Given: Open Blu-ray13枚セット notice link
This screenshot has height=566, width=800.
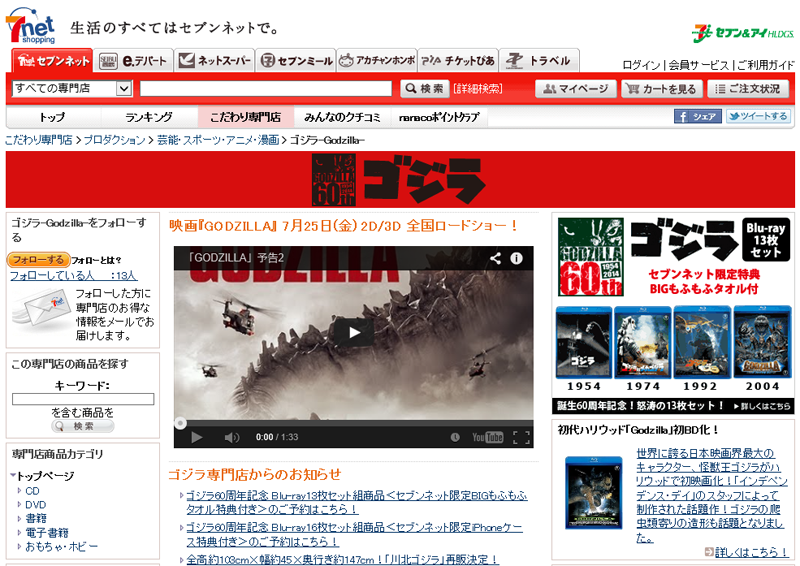Looking at the screenshot, I should pyautogui.click(x=357, y=502).
